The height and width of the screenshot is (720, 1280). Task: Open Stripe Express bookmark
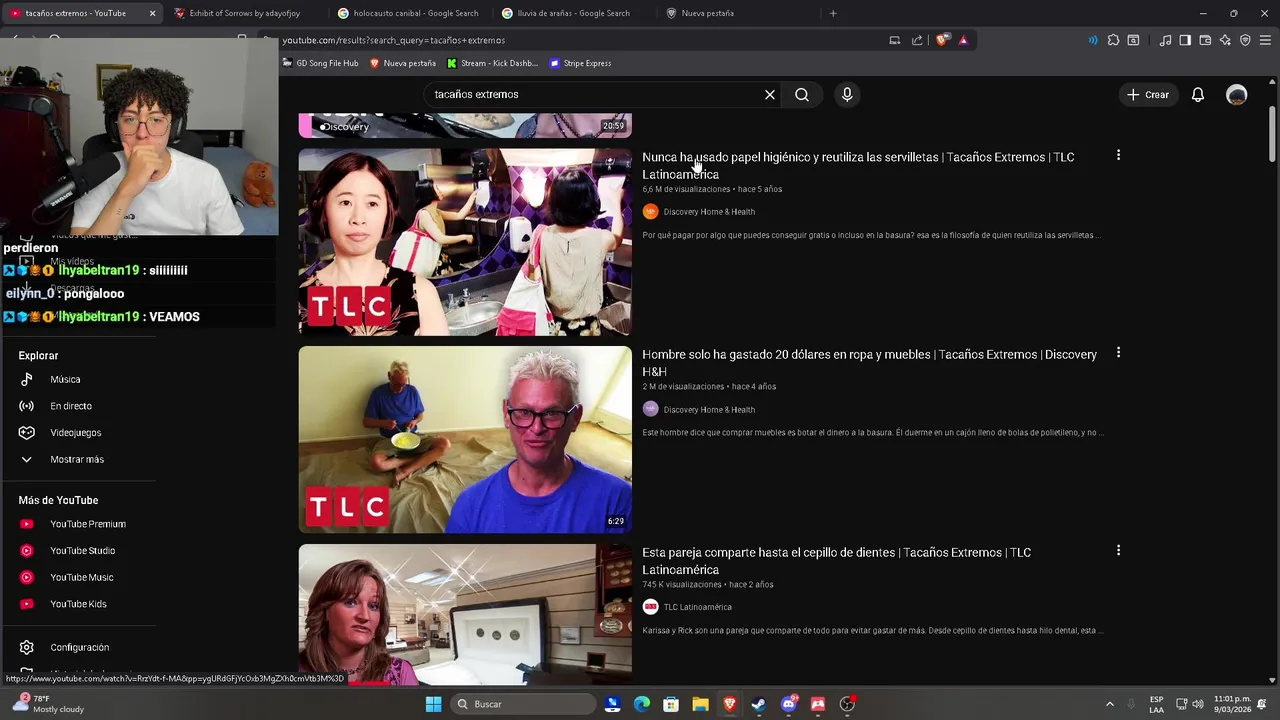(x=580, y=63)
